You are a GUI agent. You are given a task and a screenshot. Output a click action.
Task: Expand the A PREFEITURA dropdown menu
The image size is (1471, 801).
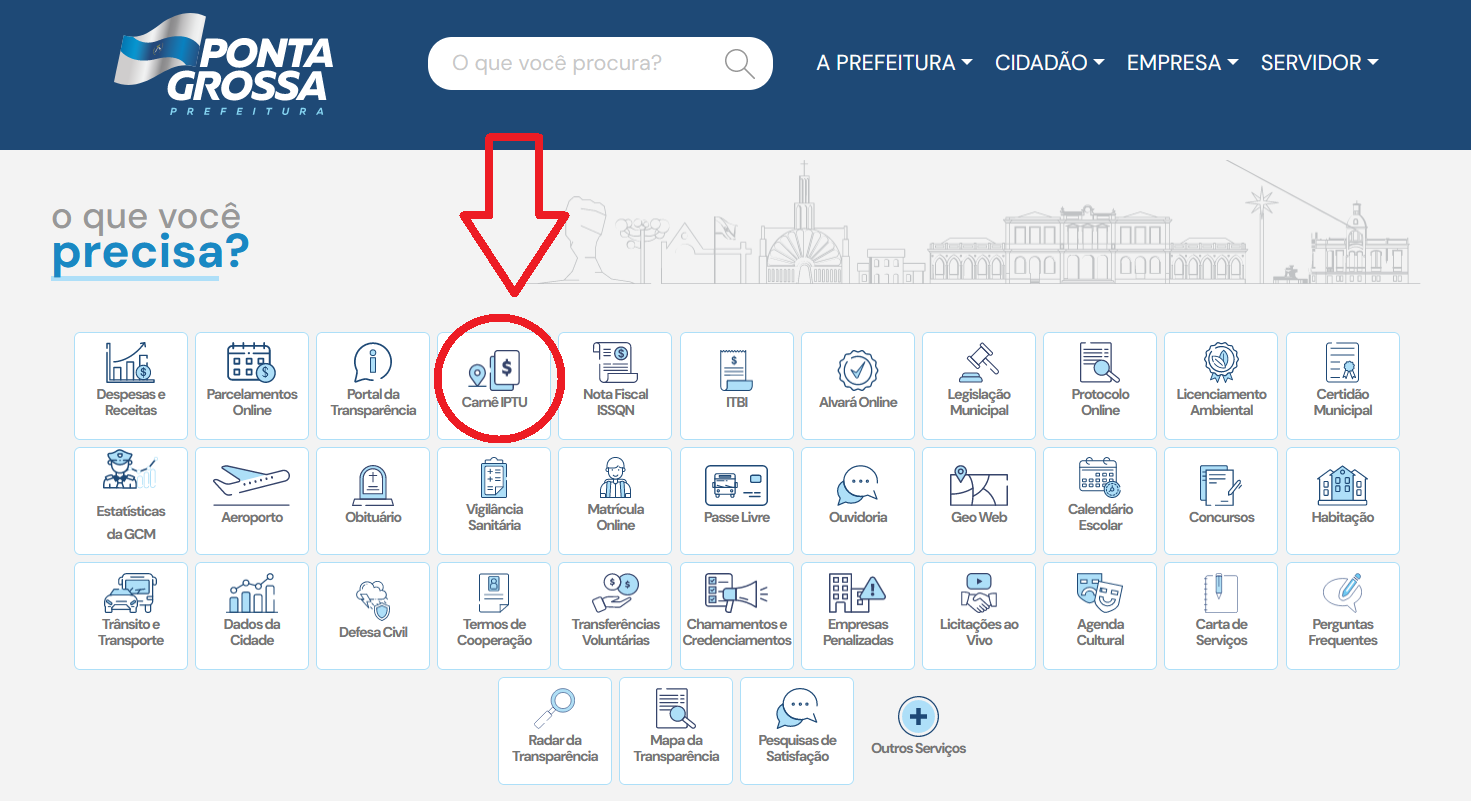point(894,62)
